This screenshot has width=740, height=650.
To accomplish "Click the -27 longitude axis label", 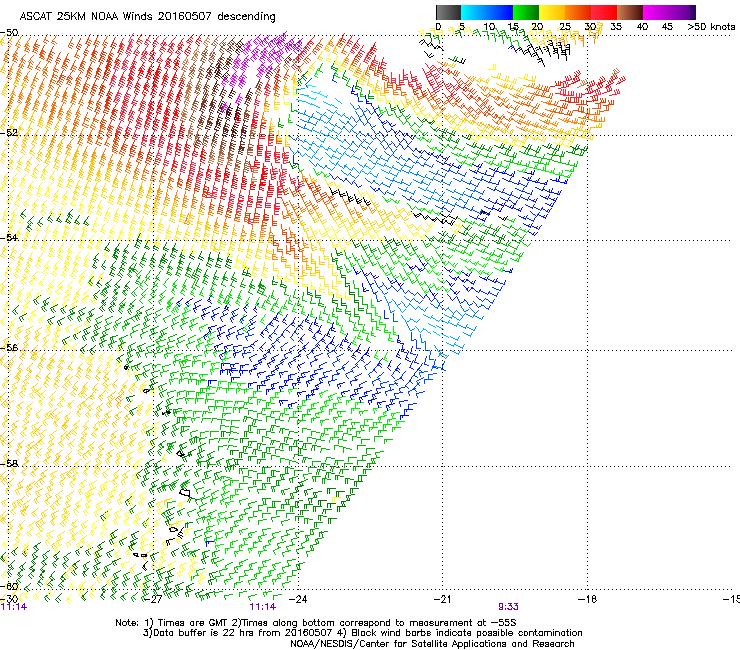I will click(x=153, y=599).
